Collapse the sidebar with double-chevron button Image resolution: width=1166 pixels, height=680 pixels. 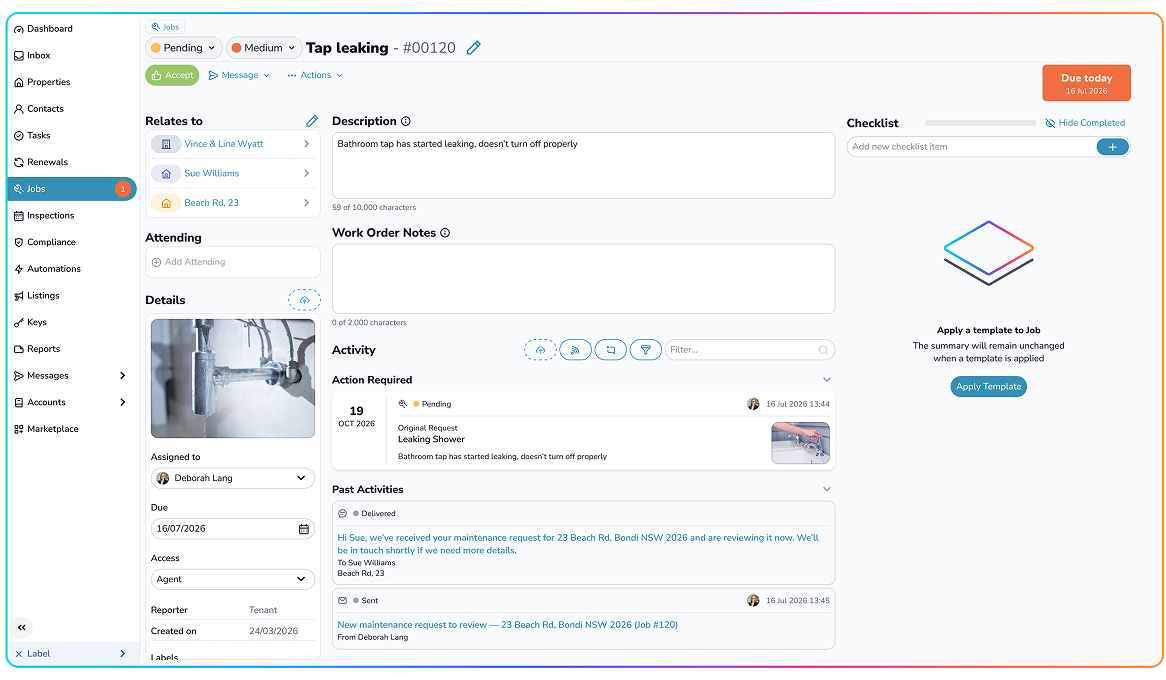tap(22, 628)
